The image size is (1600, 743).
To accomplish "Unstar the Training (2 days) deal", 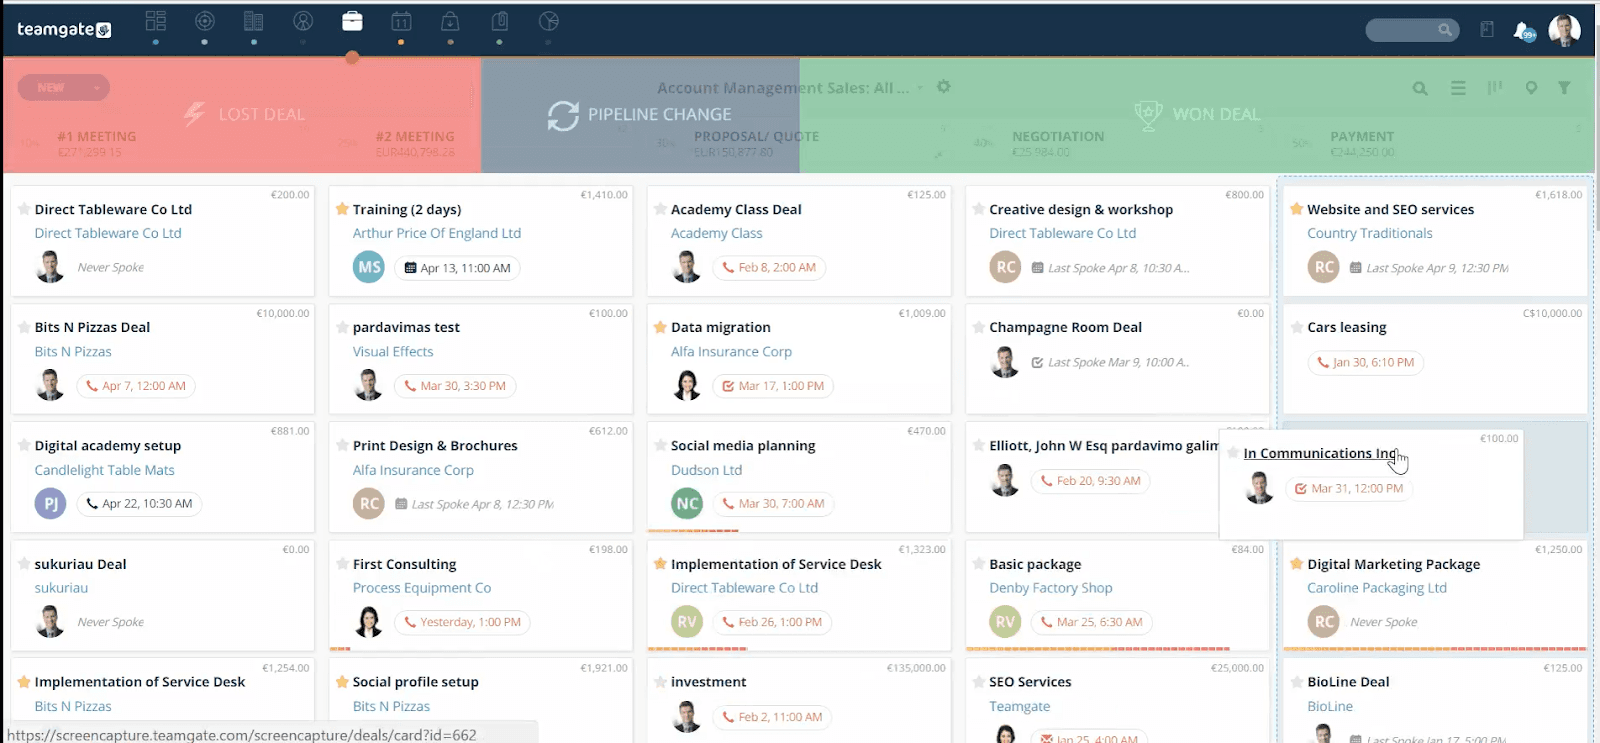I will 342,209.
